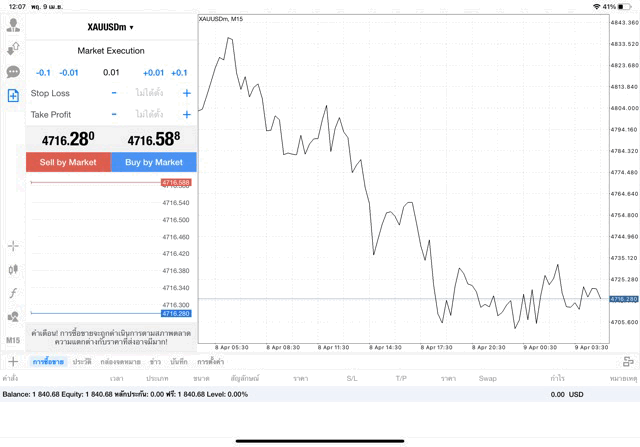Screen dimensions: 640x447
Task: Increase volume by +0.01
Action: click(x=153, y=72)
